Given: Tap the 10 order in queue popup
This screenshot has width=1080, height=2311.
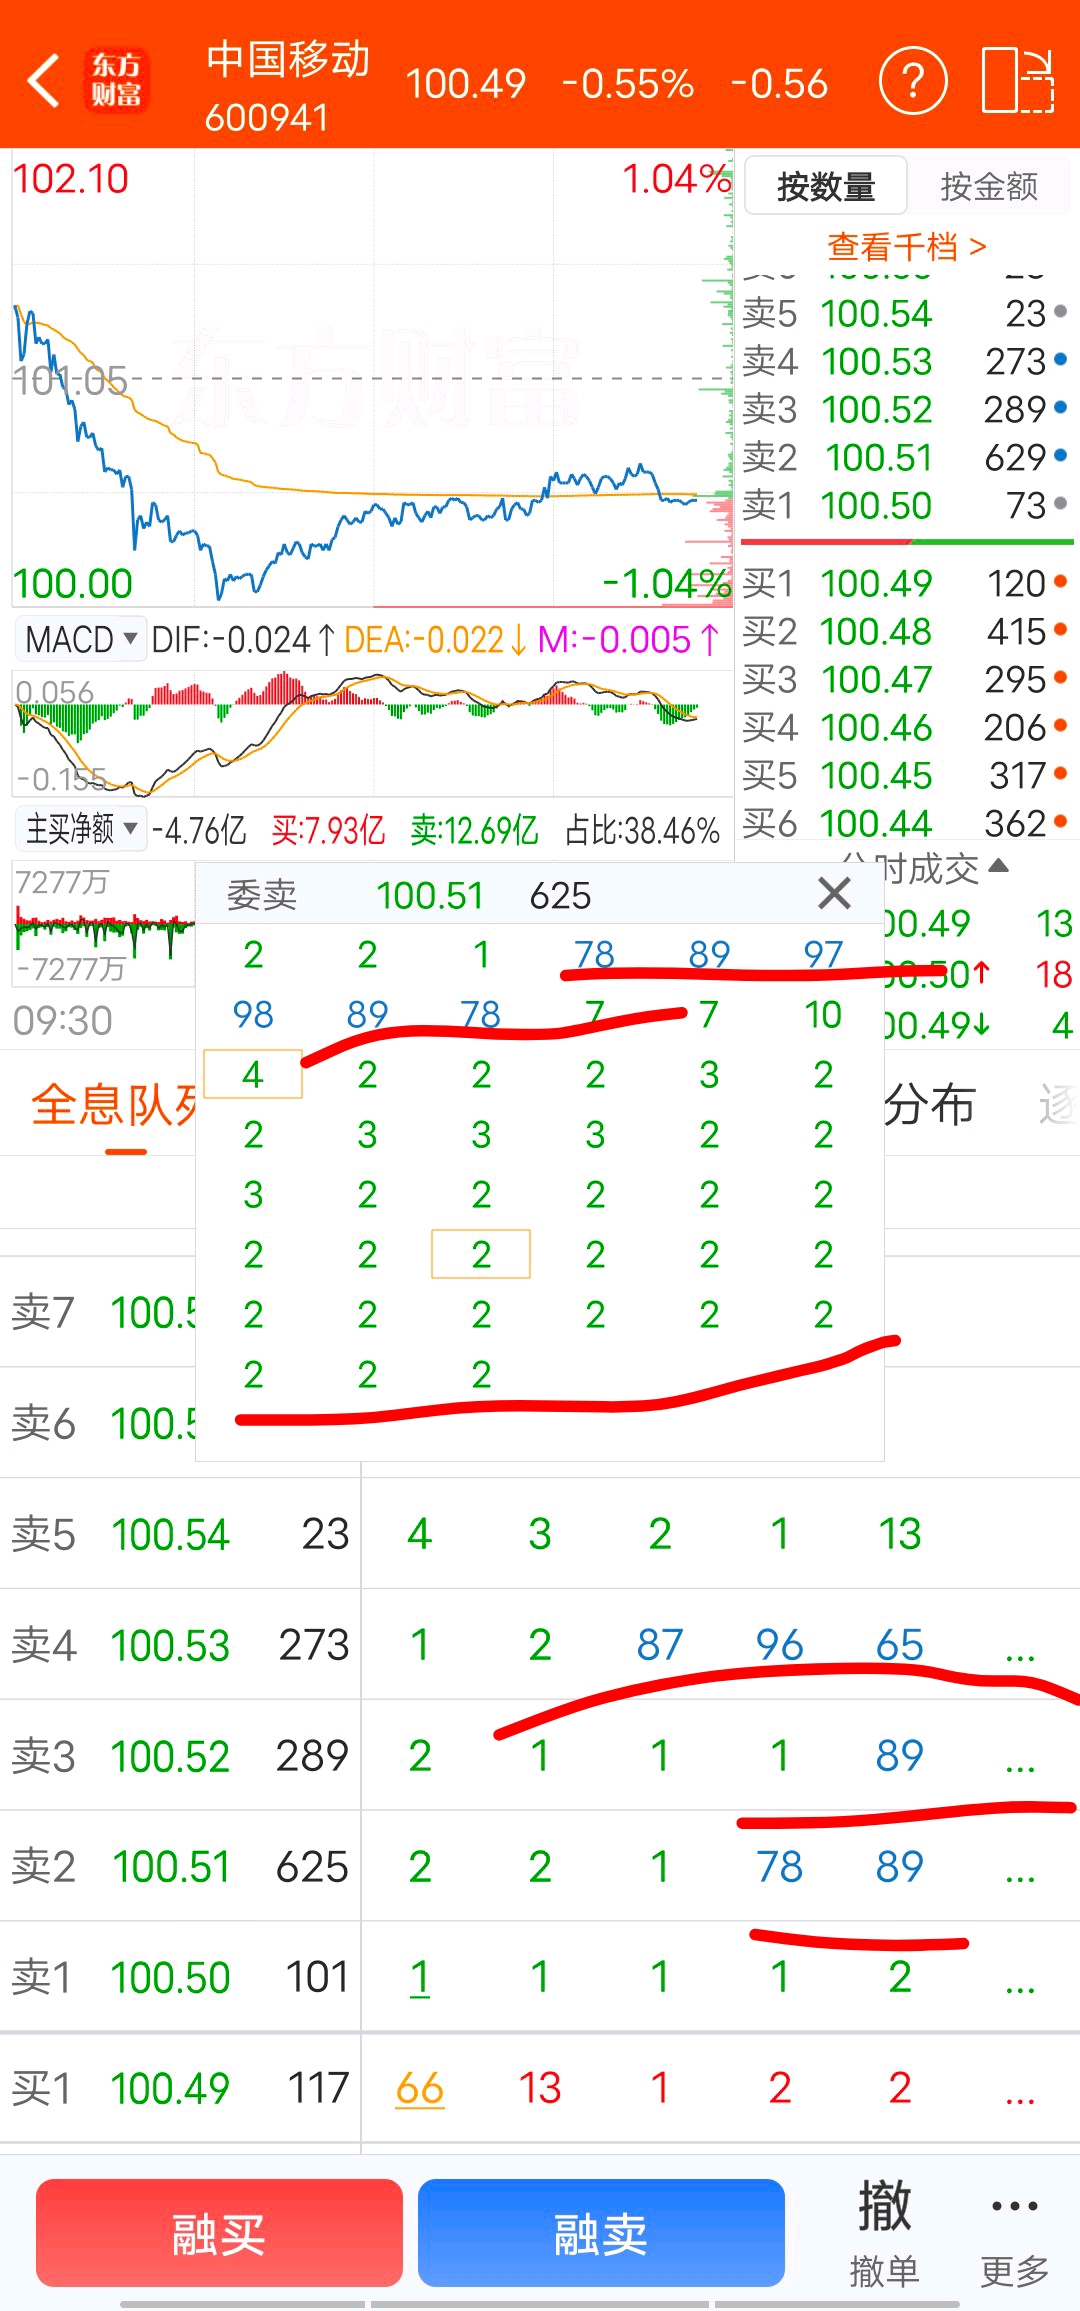Looking at the screenshot, I should [x=823, y=1014].
